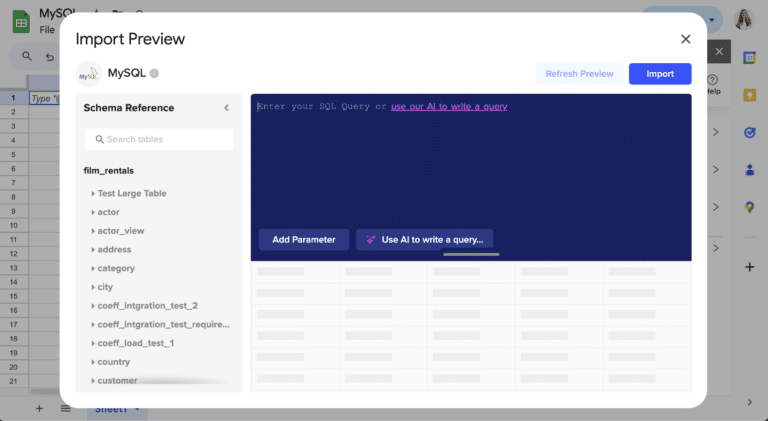
Task: Open Google Contacts side panel icon
Action: (749, 170)
